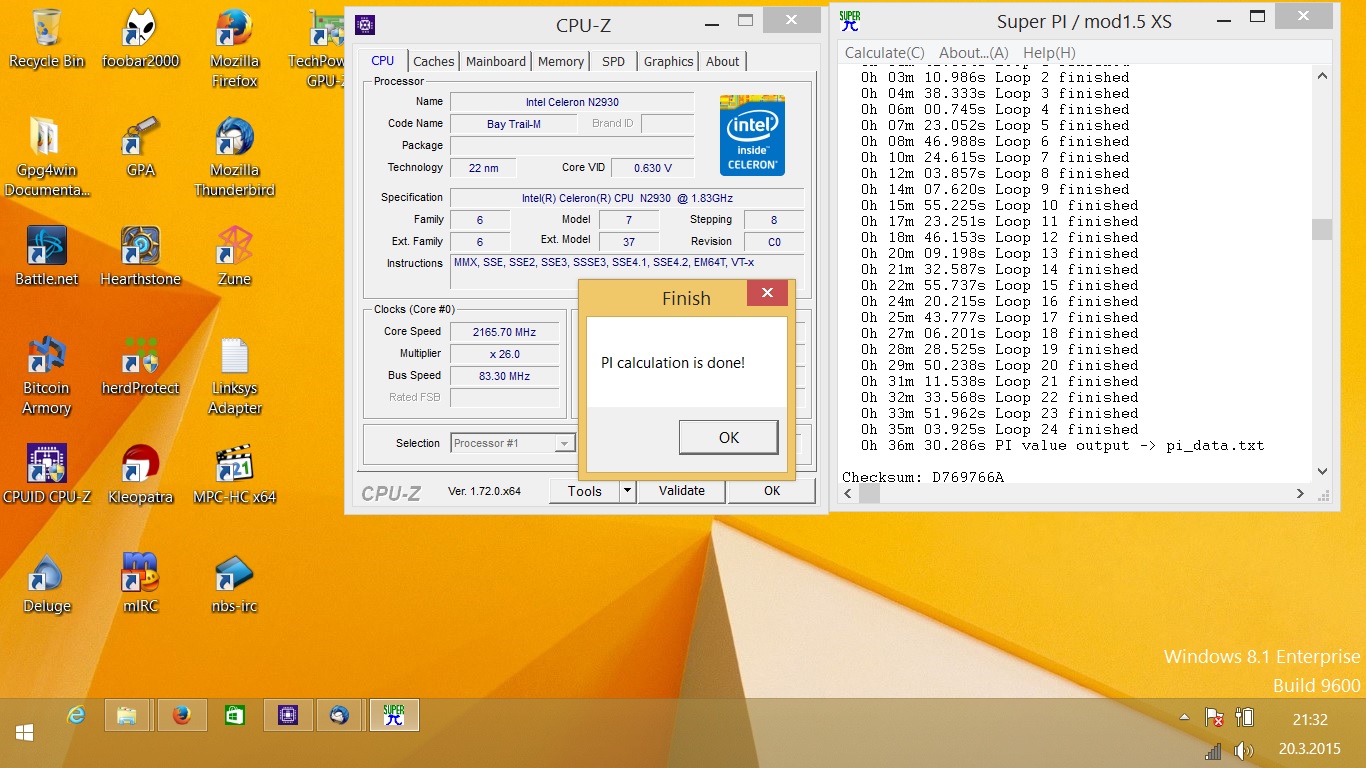This screenshot has height=768, width=1366.
Task: Open the Mozilla Thunderbird desktop icon
Action: pos(234,158)
